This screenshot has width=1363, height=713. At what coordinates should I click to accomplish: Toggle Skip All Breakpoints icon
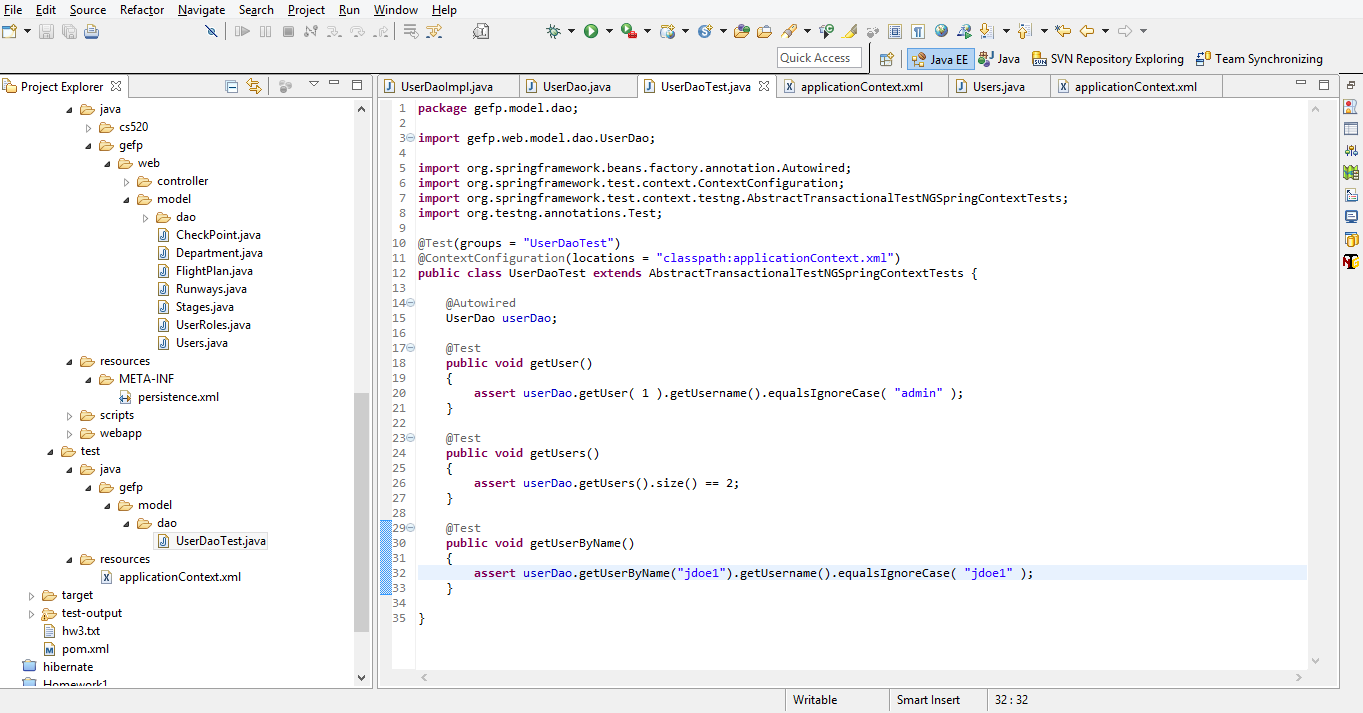tap(211, 32)
